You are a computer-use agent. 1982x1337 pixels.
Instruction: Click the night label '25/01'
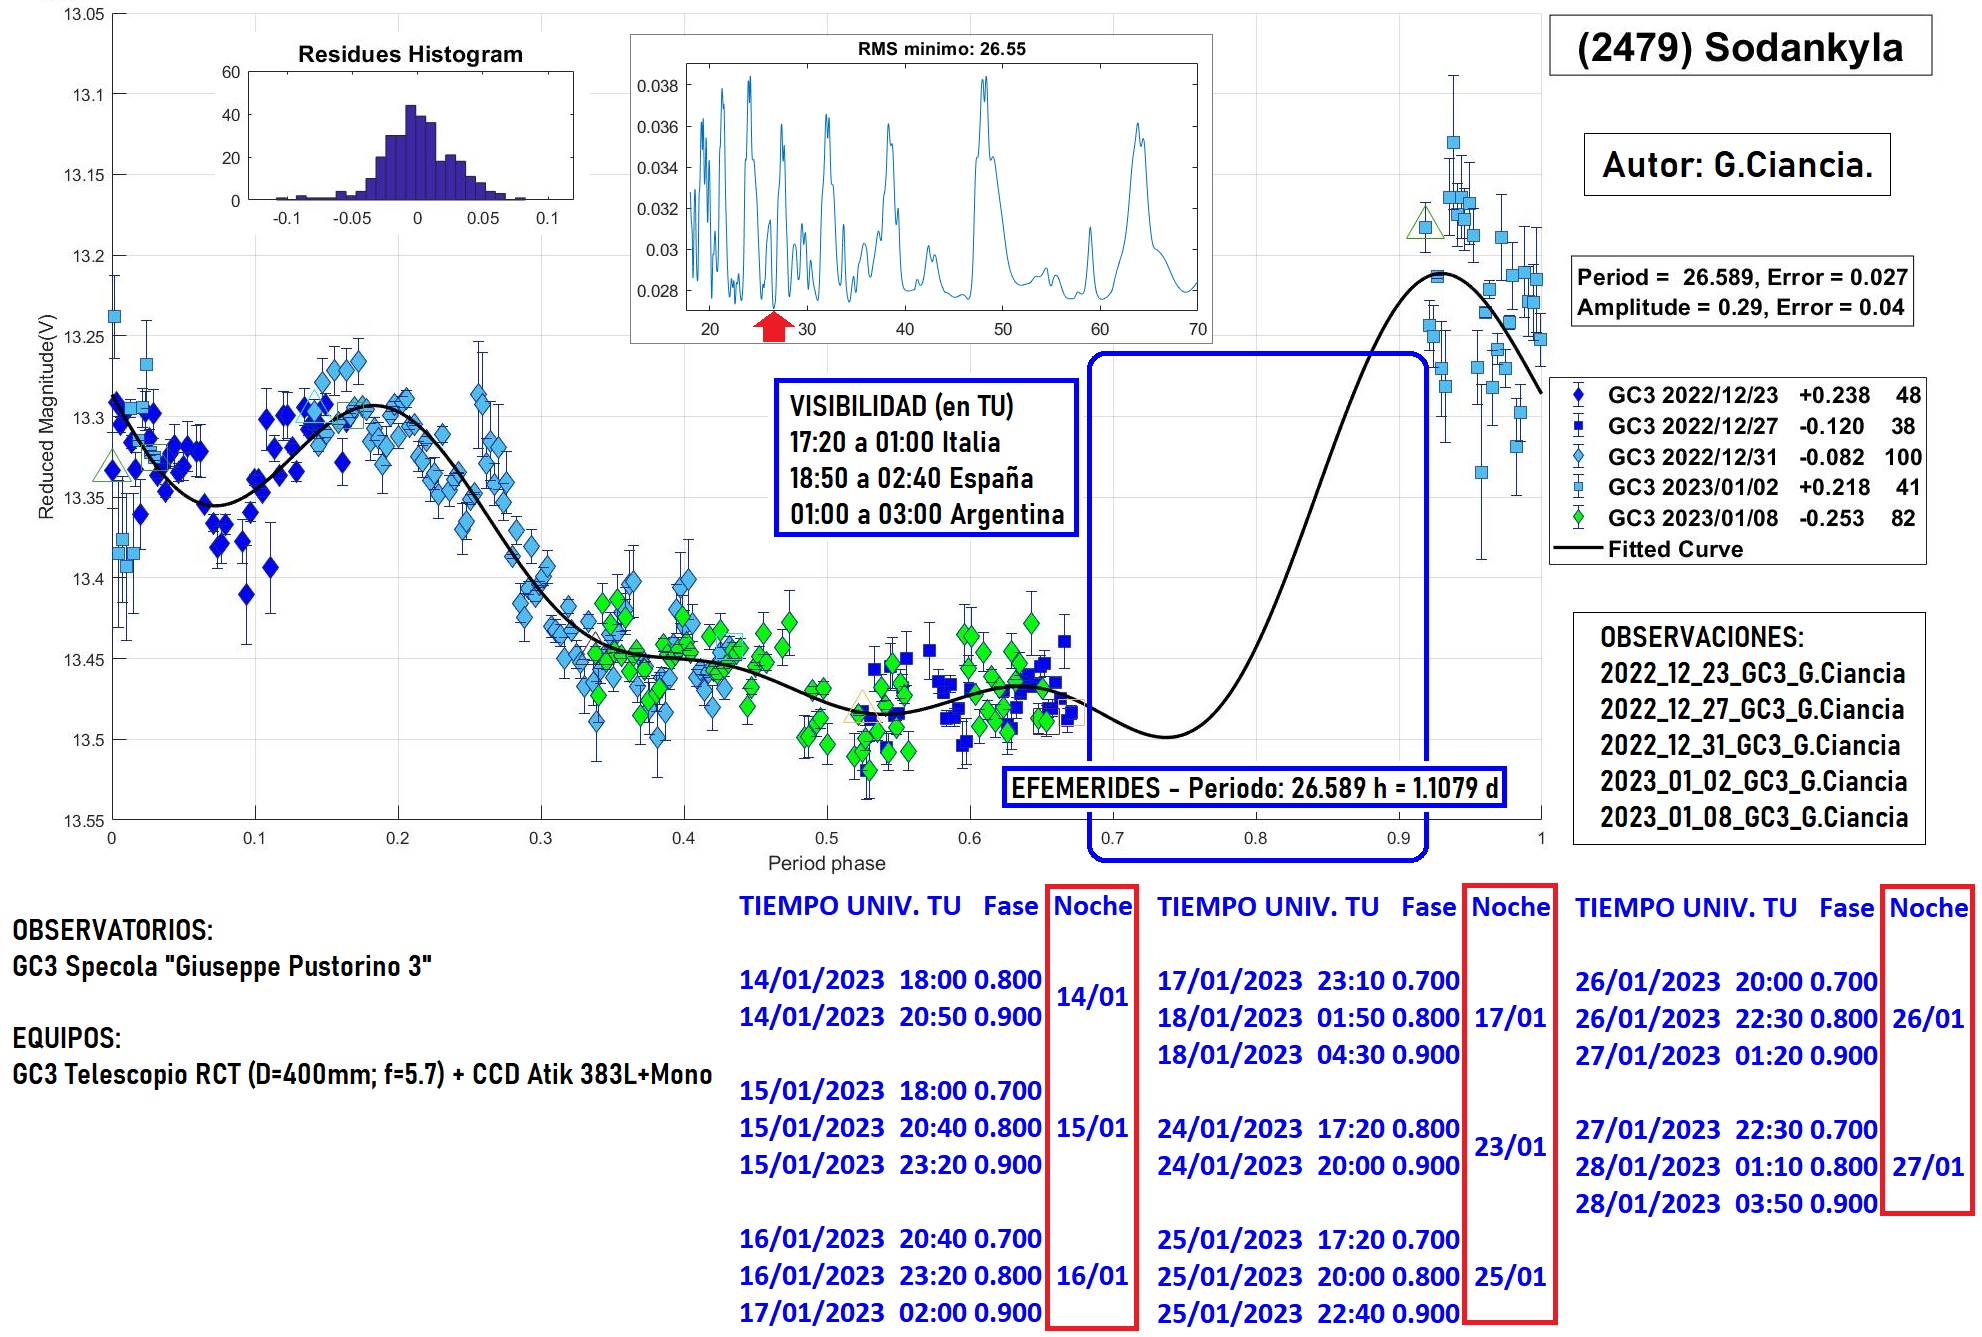1510,1277
